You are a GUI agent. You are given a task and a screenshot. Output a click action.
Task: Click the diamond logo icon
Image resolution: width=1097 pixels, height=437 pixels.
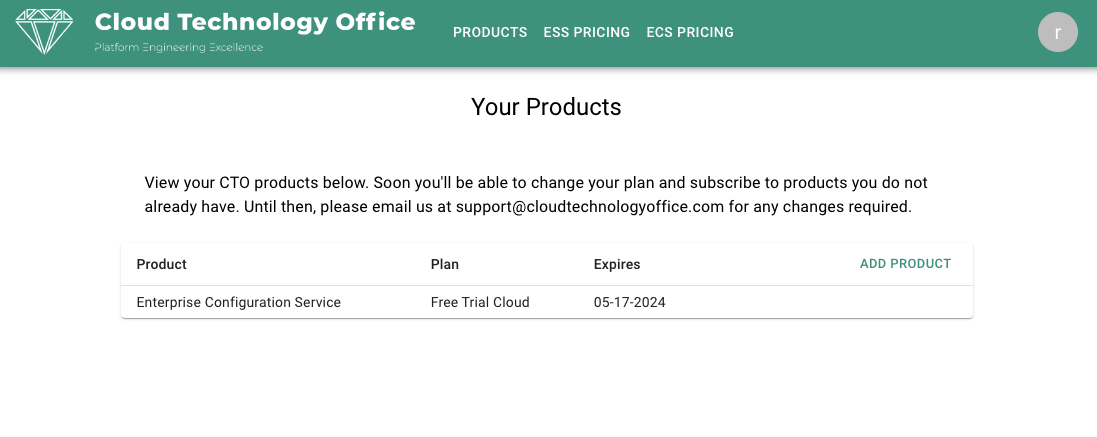[x=44, y=31]
